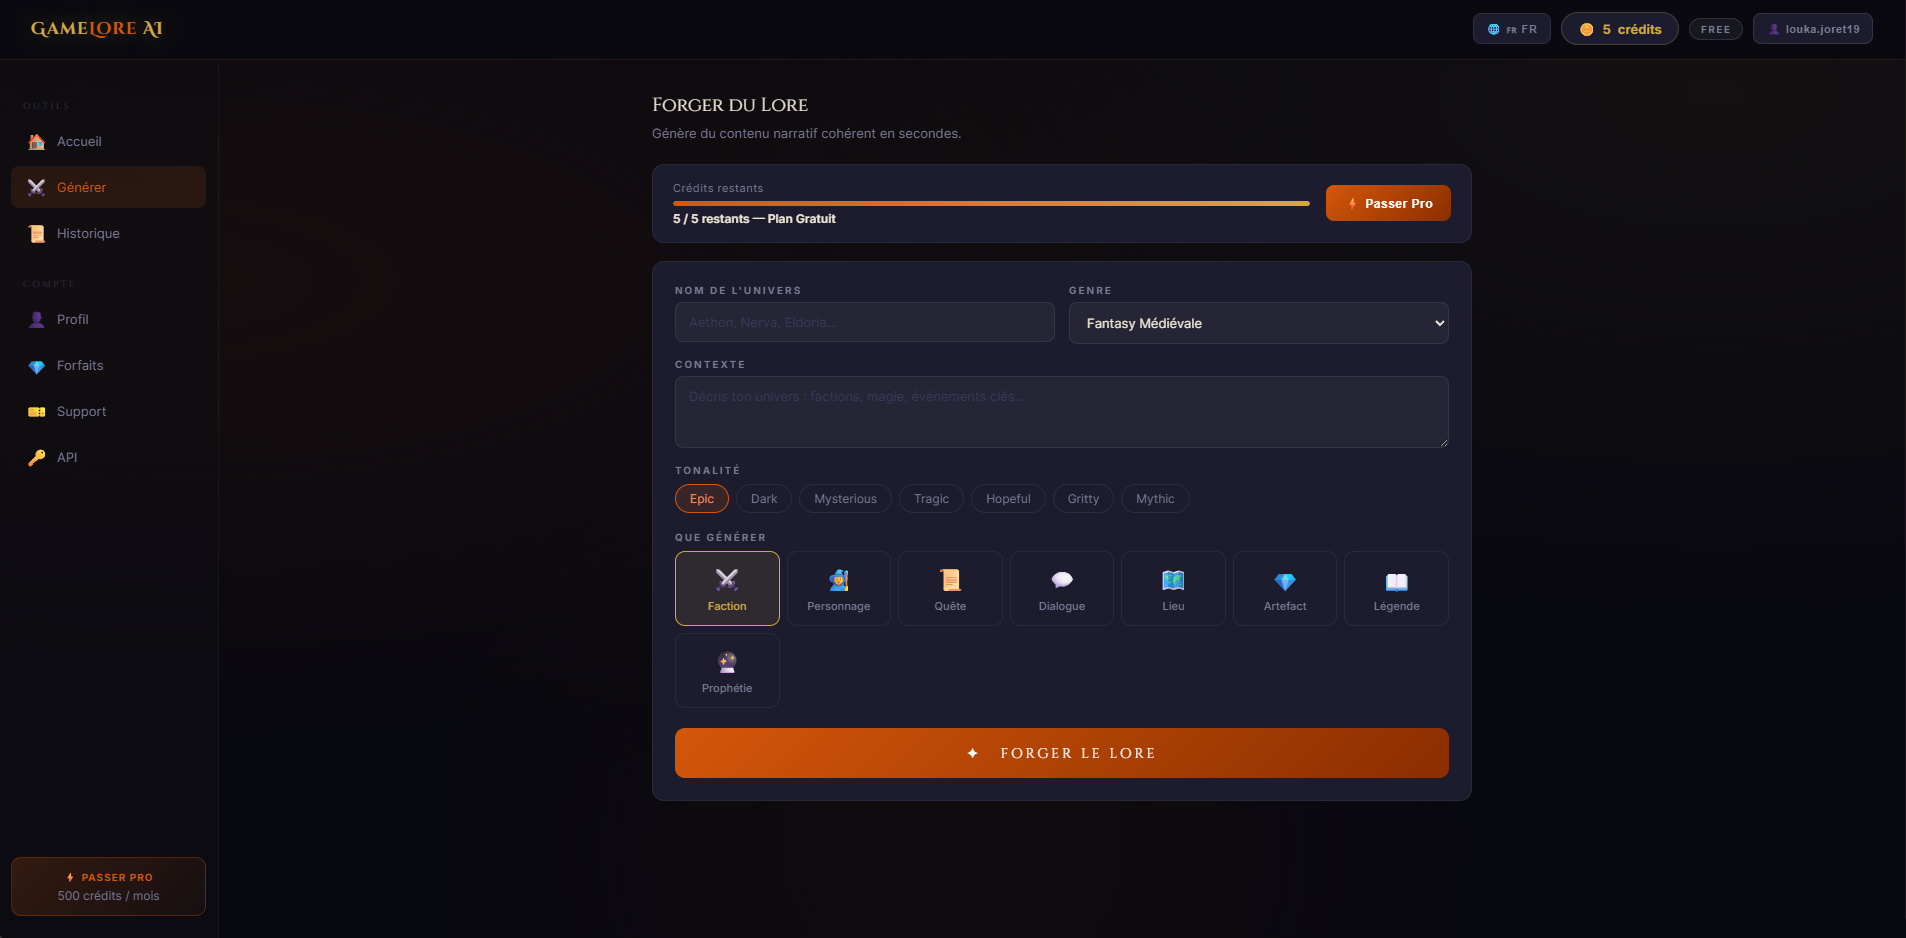Open the Générer sidebar item

tap(108, 188)
